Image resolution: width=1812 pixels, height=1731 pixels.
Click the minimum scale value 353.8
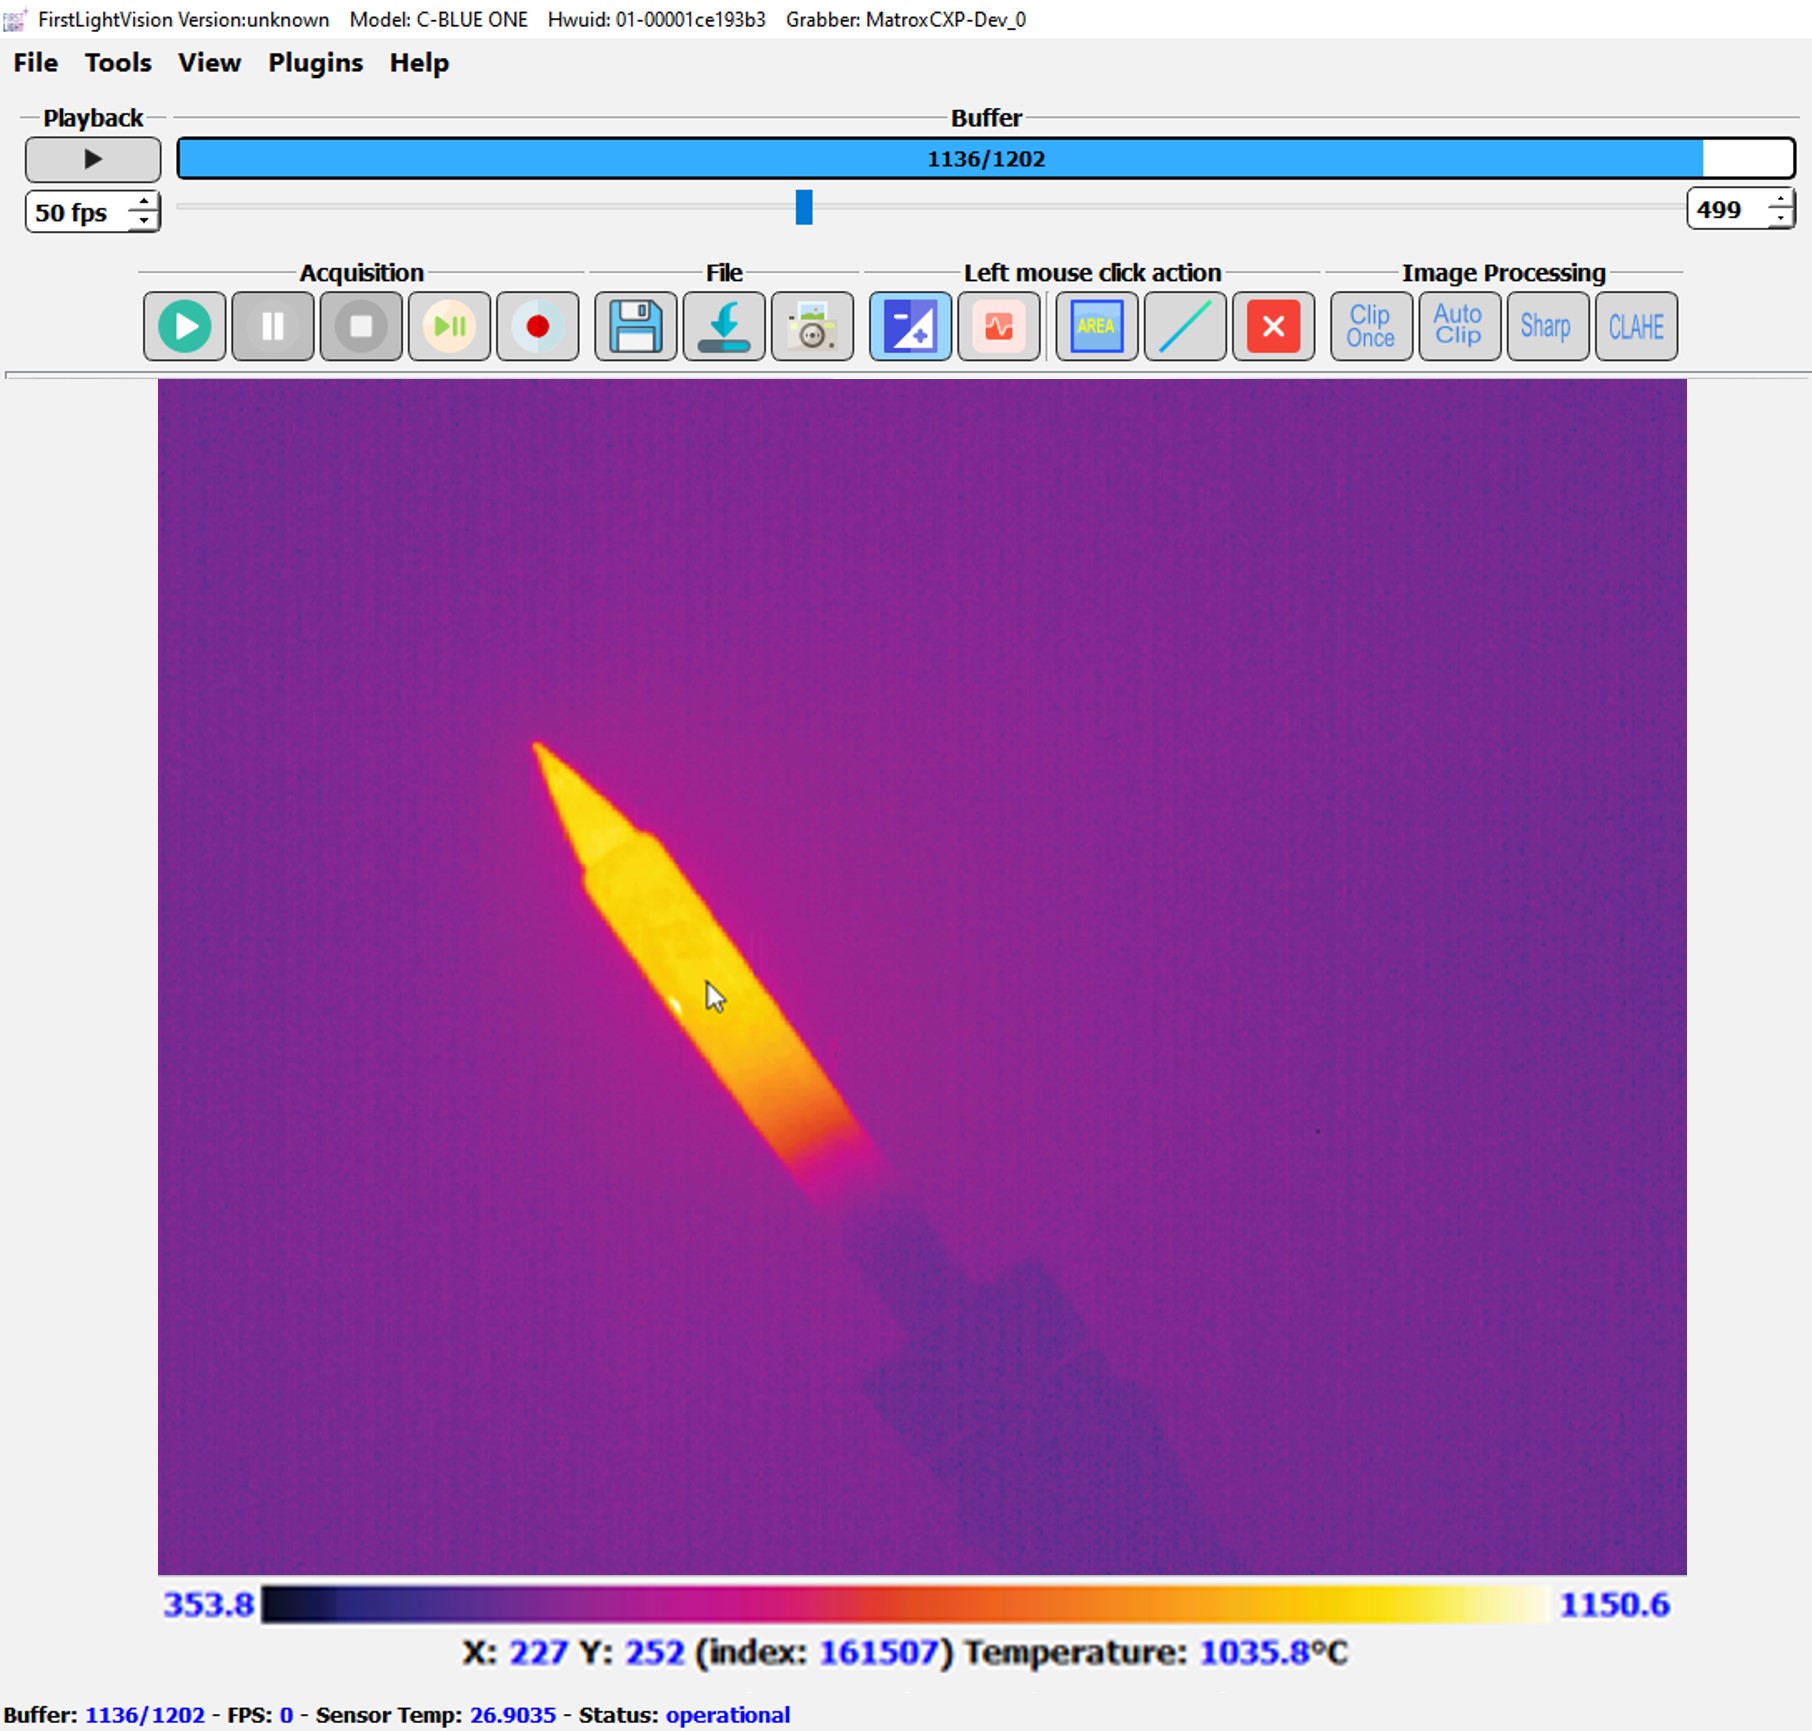point(208,1604)
